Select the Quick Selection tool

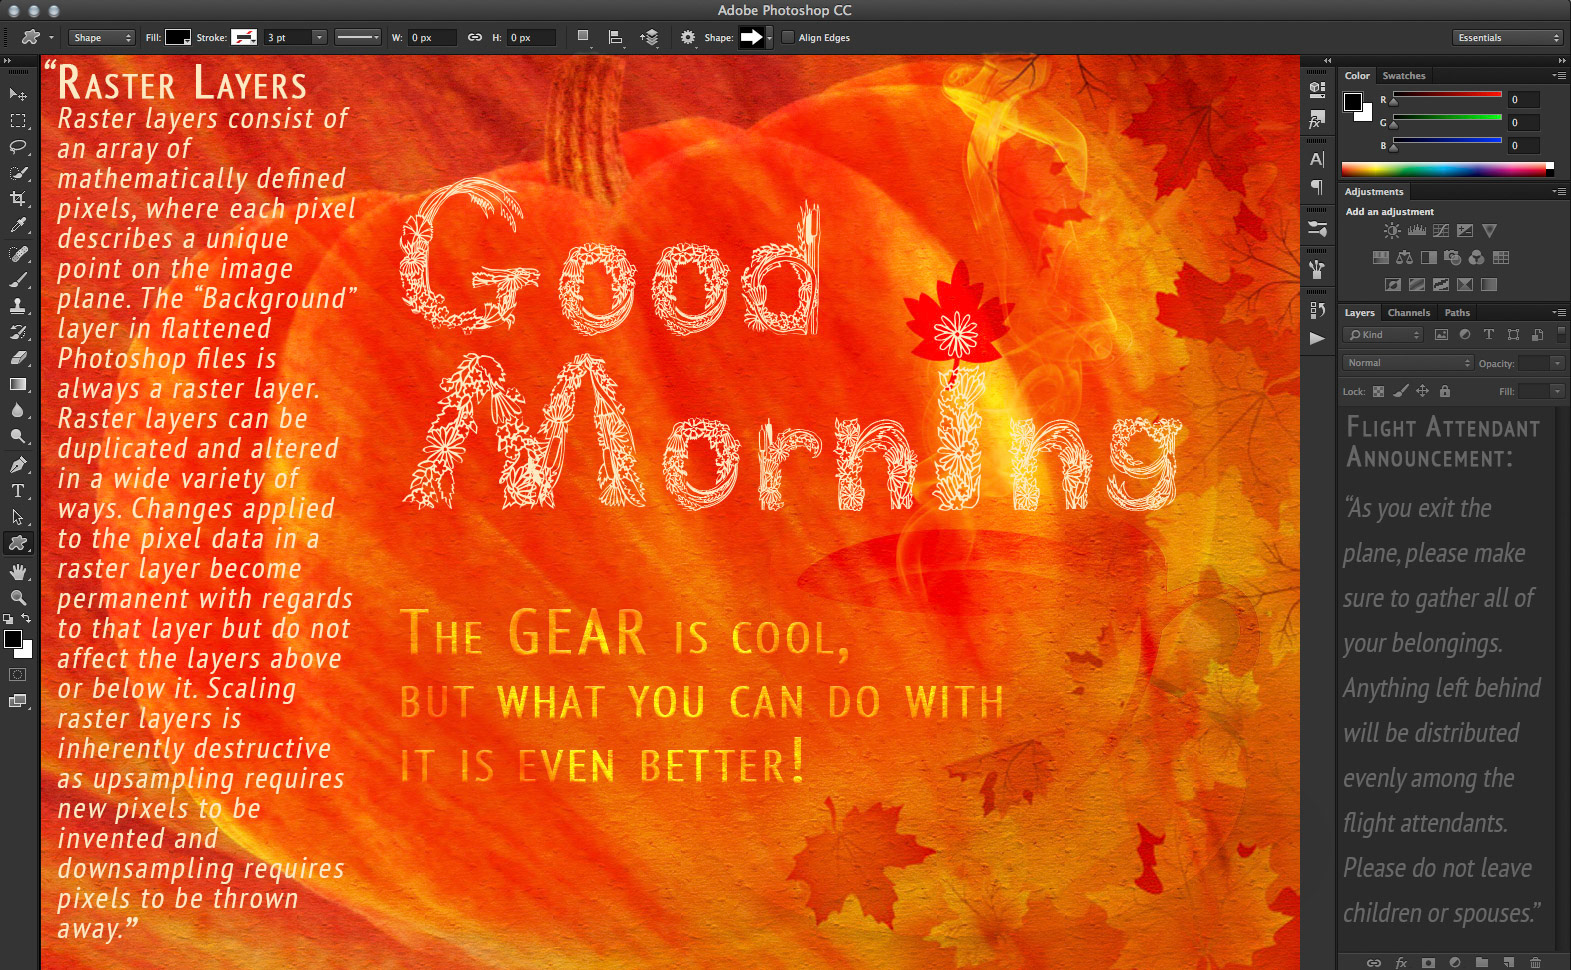click(x=18, y=173)
